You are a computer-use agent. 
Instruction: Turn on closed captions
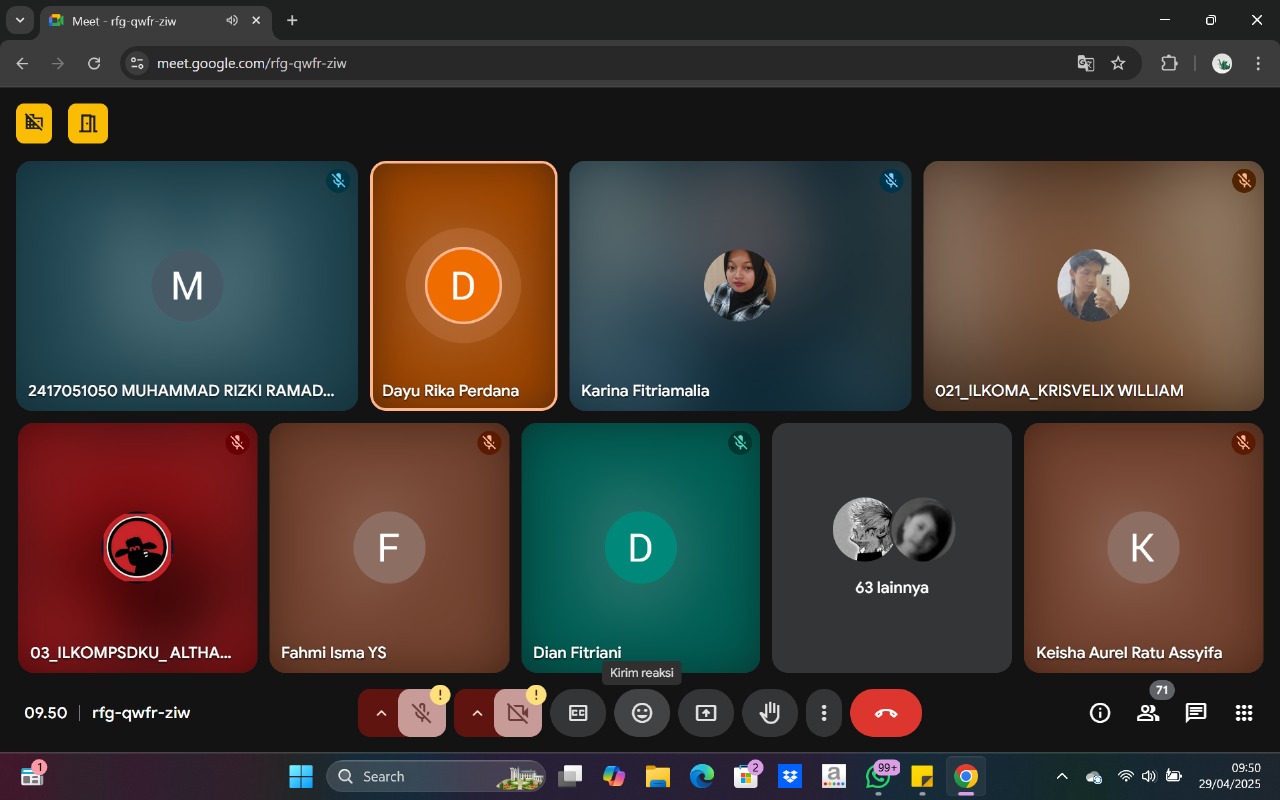coord(578,713)
